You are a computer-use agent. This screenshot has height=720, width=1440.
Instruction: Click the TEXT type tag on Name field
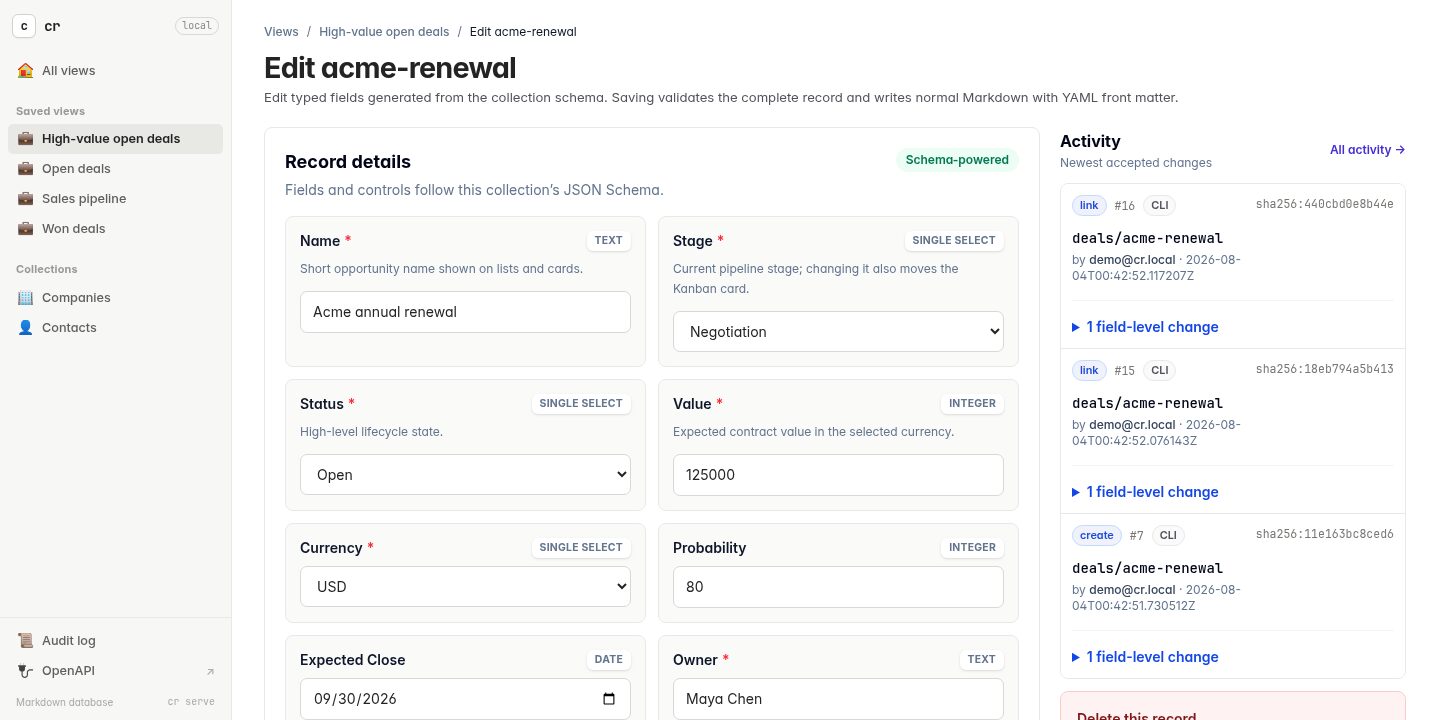608,241
